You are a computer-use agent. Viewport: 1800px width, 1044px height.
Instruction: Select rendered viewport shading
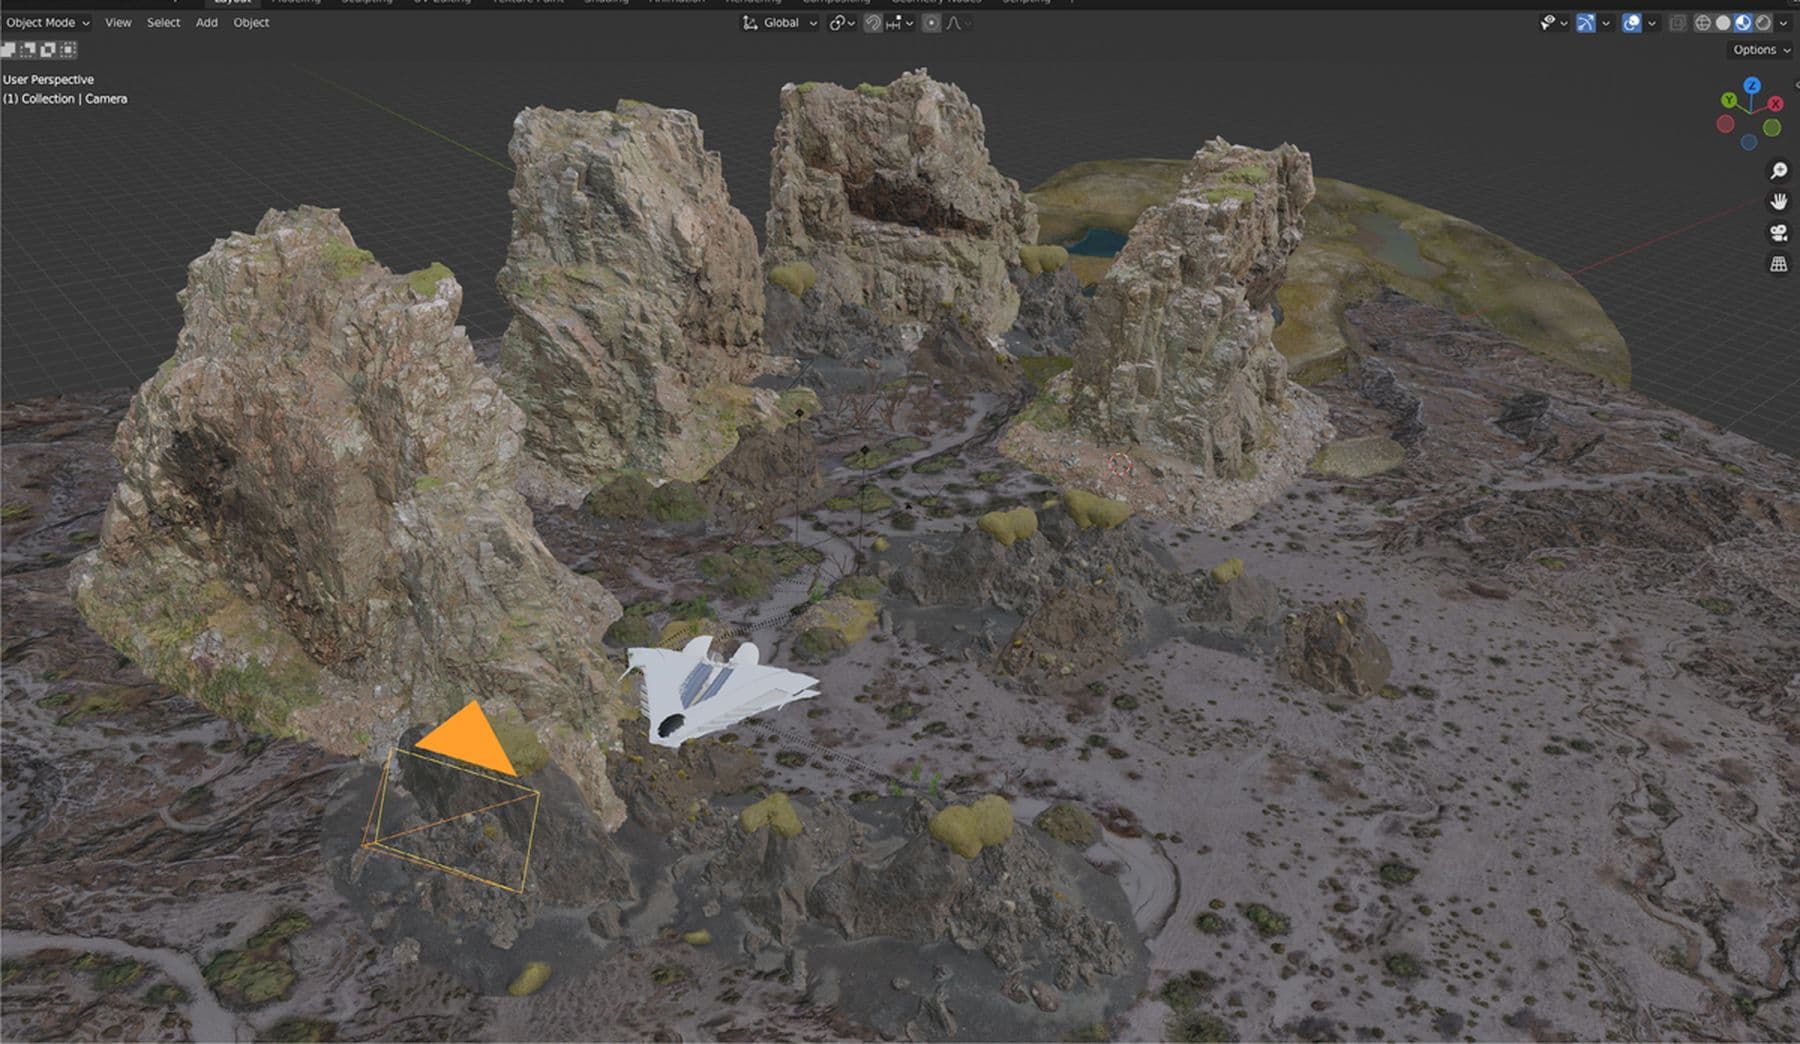point(1763,23)
